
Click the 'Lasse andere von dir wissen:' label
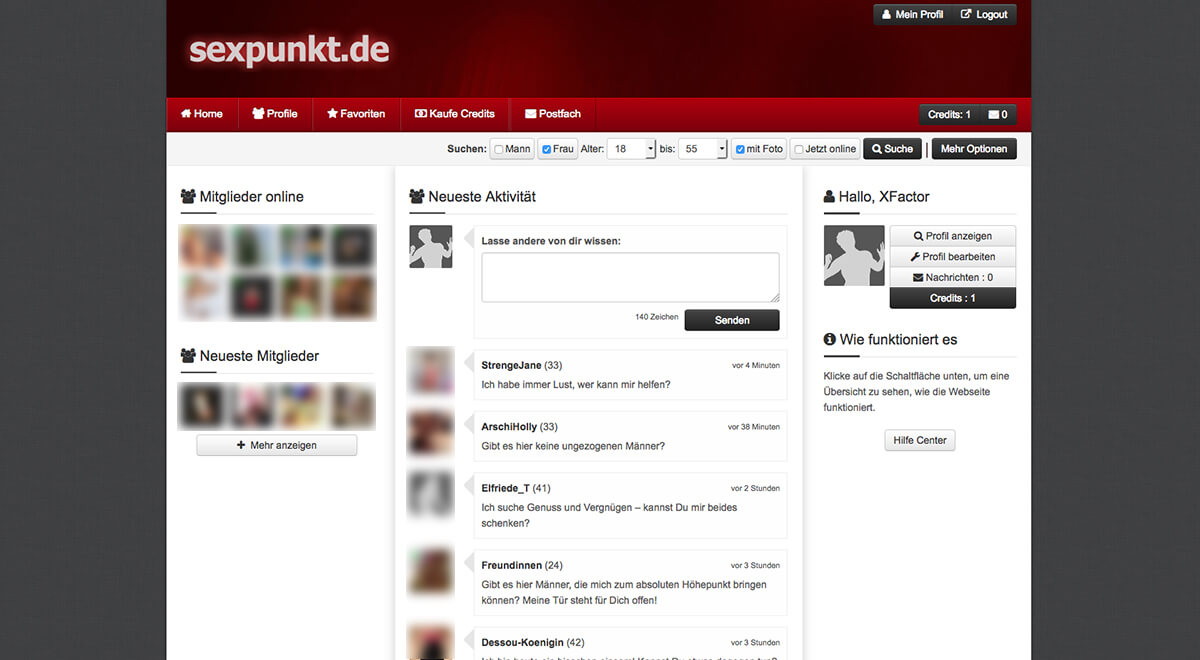[551, 241]
